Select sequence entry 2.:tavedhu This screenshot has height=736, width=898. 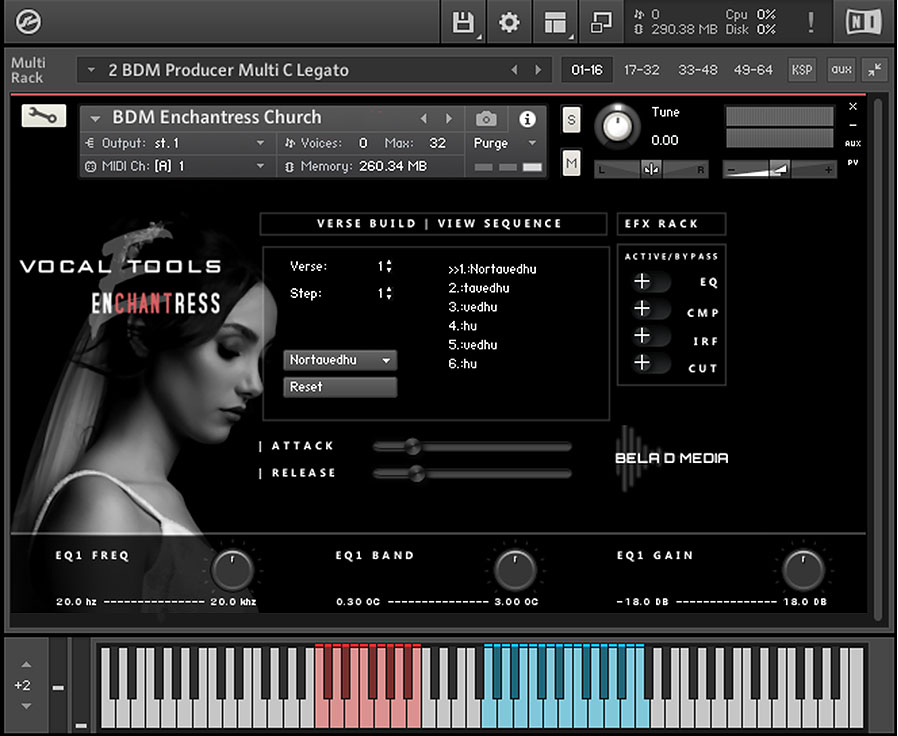(x=479, y=288)
